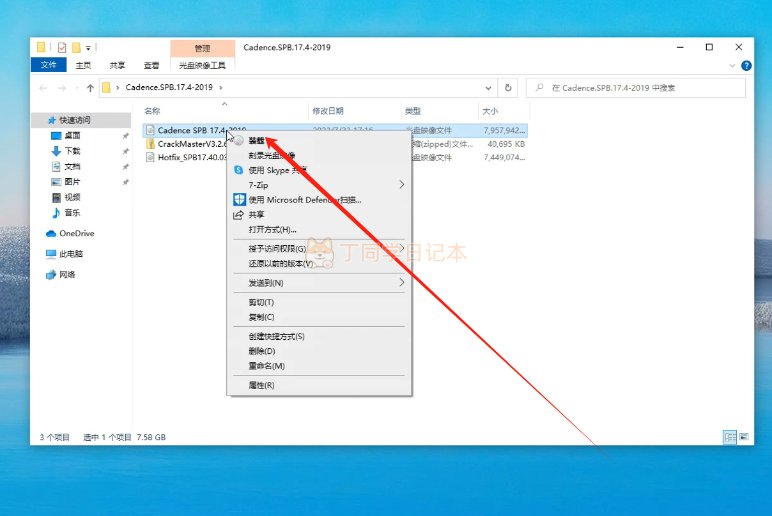
Task: Go up one folder level
Action: pyautogui.click(x=90, y=88)
